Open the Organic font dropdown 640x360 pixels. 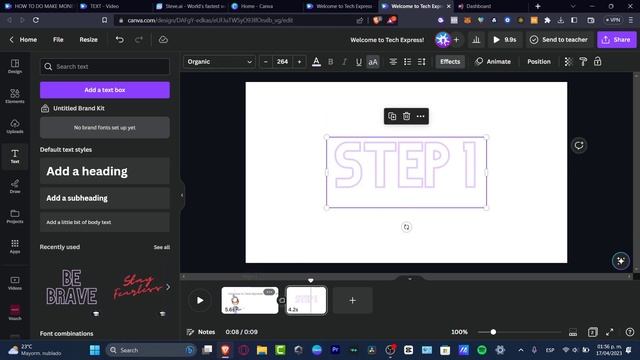219,62
